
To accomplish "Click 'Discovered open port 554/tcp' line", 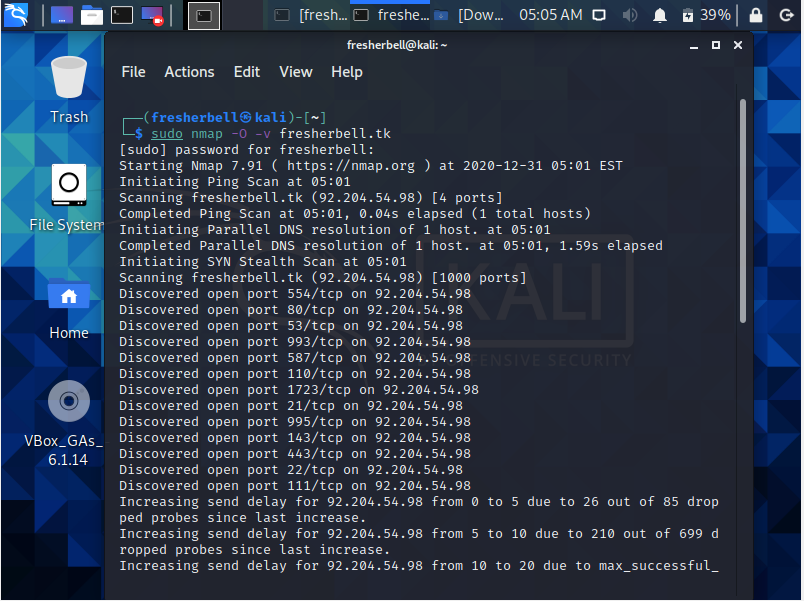I will (295, 294).
